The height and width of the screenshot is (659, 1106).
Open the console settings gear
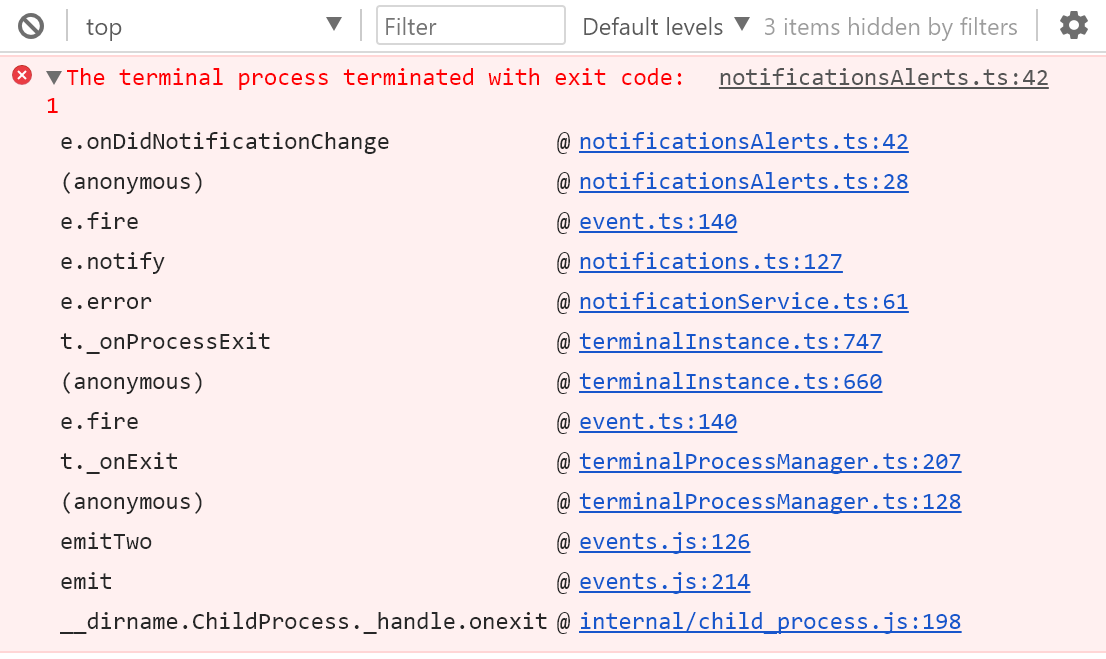point(1073,26)
